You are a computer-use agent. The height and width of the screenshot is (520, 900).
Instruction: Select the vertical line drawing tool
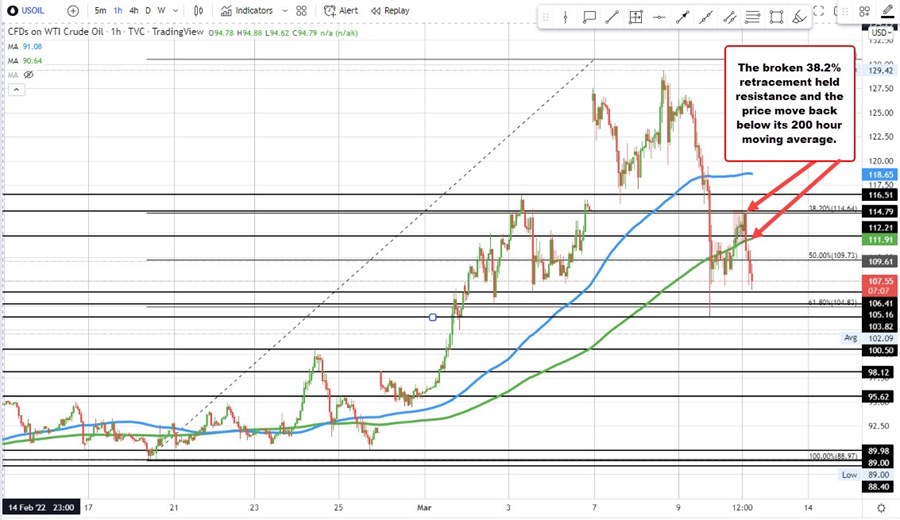[x=565, y=17]
